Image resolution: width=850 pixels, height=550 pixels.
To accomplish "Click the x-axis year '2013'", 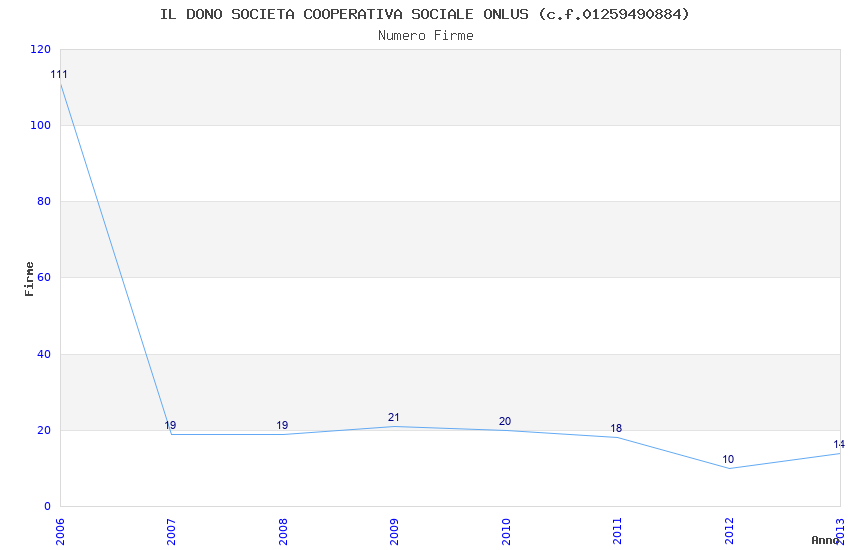I will click(x=840, y=532).
